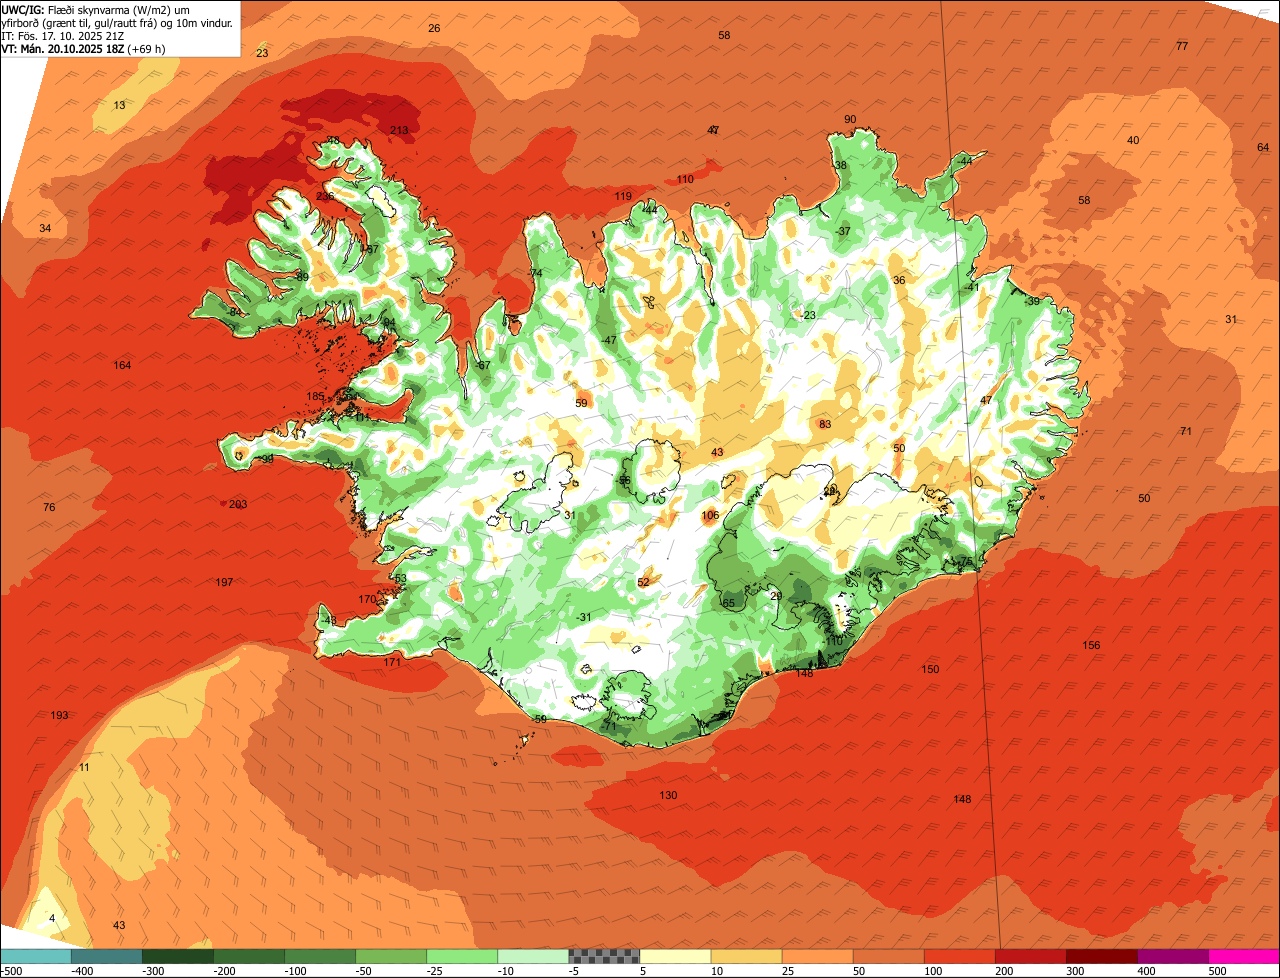Click the flux value 130 south of Iceland
The width and height of the screenshot is (1280, 978).
coord(668,795)
